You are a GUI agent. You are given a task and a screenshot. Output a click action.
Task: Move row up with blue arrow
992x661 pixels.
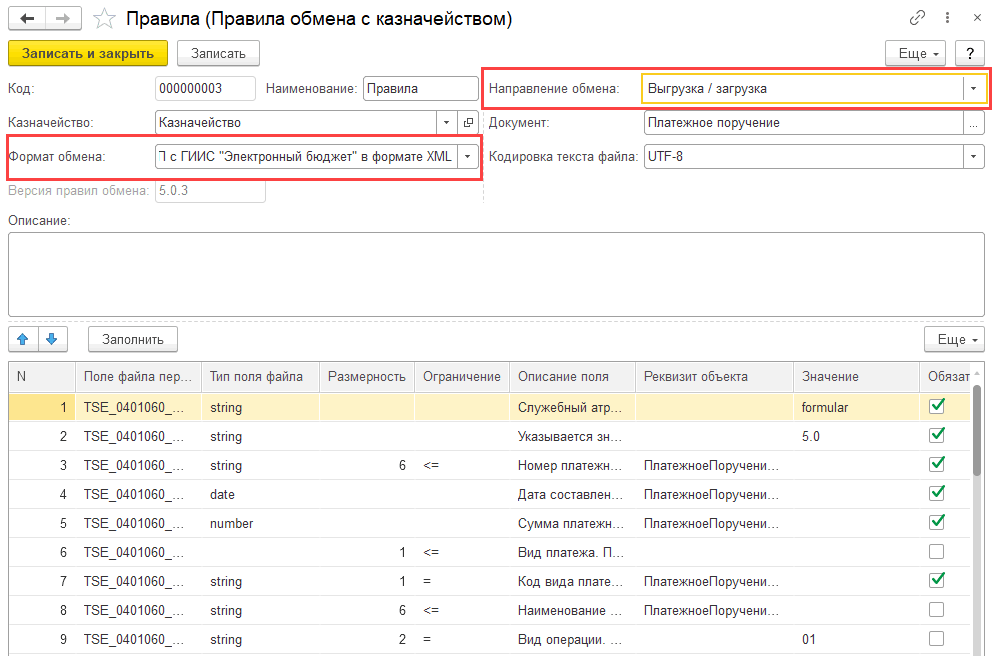(22, 339)
